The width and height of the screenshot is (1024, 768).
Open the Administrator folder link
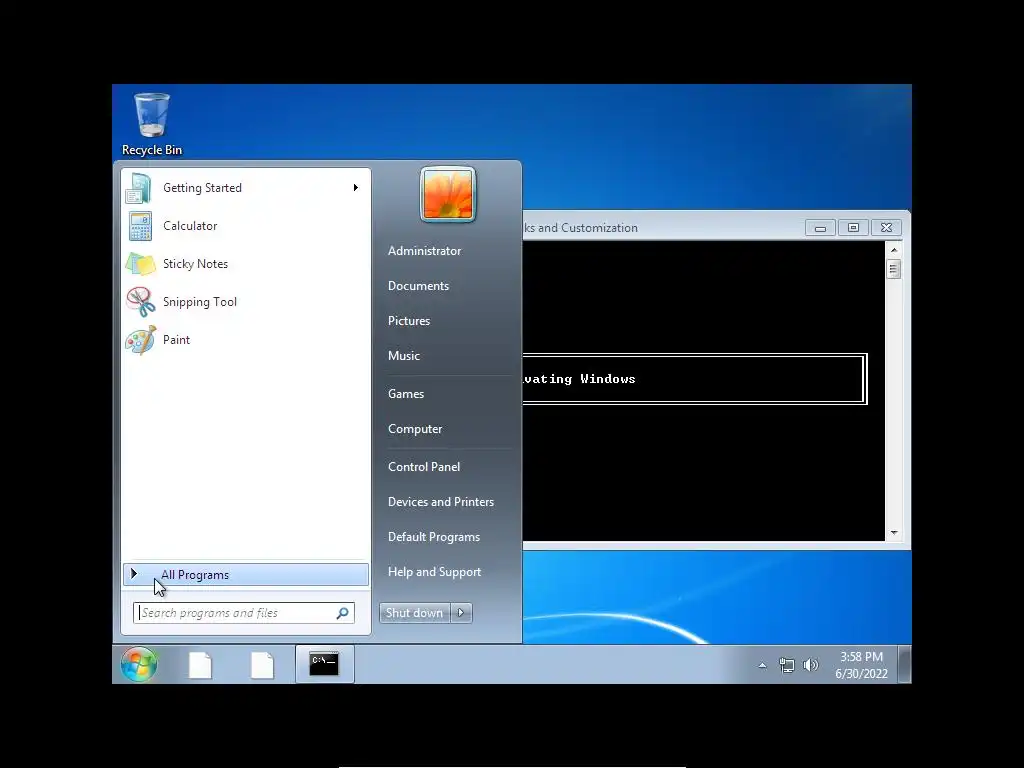[424, 251]
